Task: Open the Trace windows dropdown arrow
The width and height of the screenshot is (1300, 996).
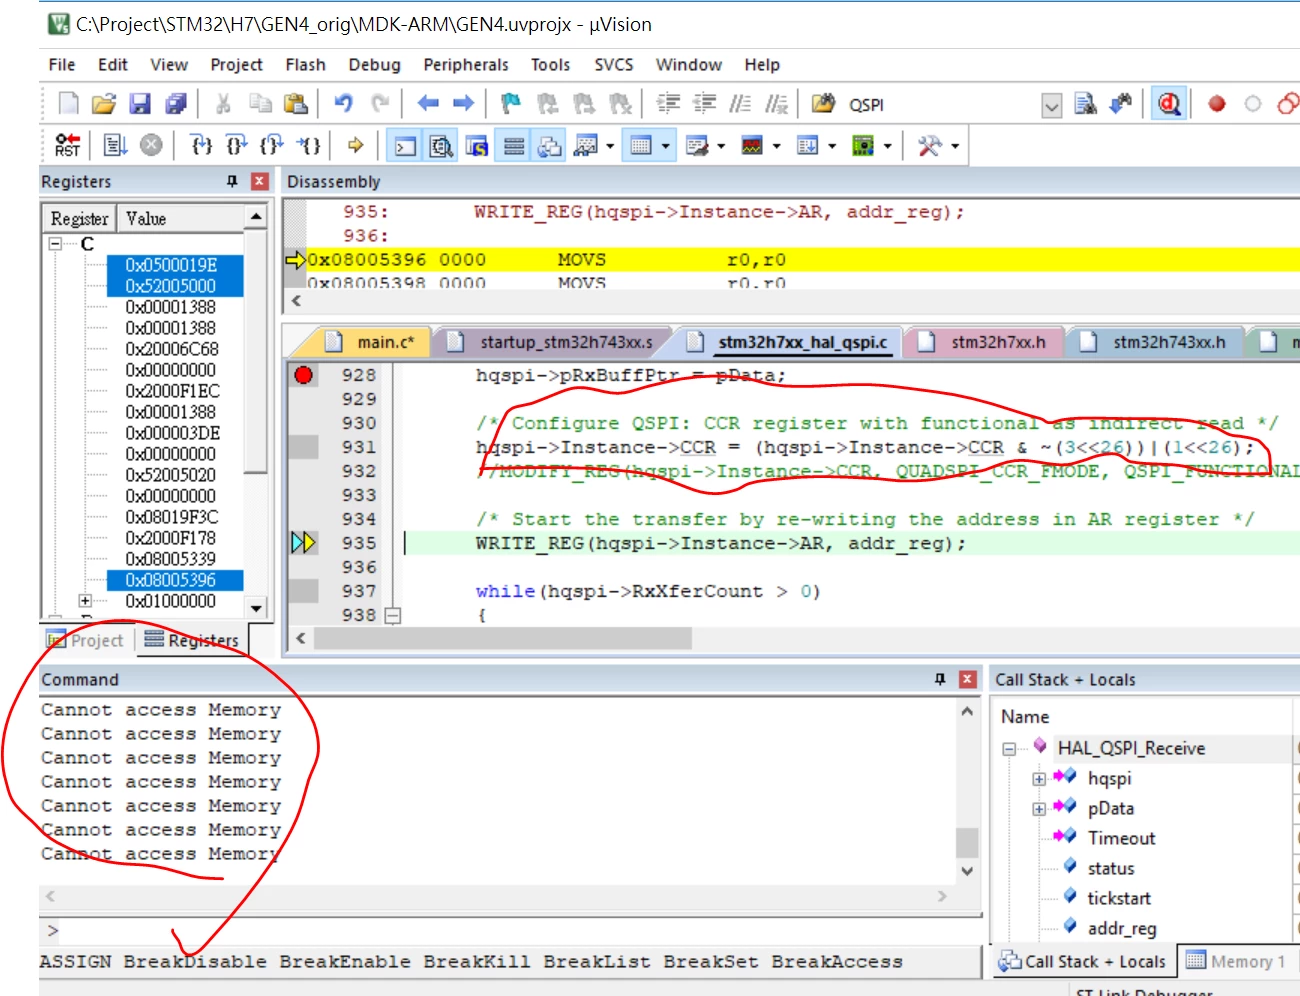Action: tap(832, 146)
